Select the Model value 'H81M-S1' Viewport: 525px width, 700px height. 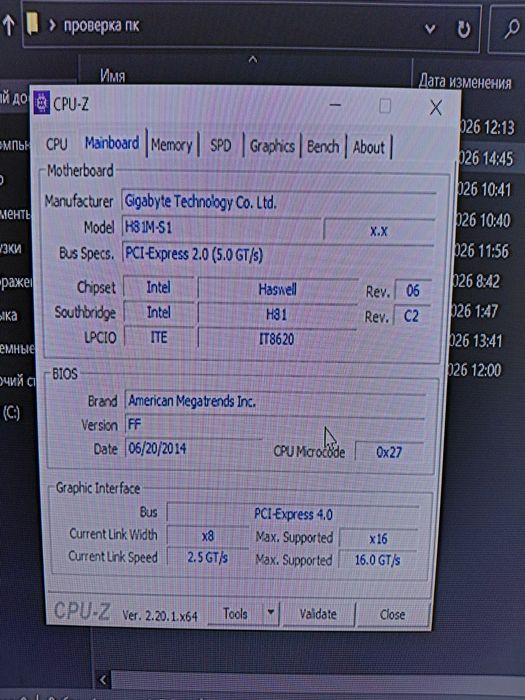pos(221,228)
